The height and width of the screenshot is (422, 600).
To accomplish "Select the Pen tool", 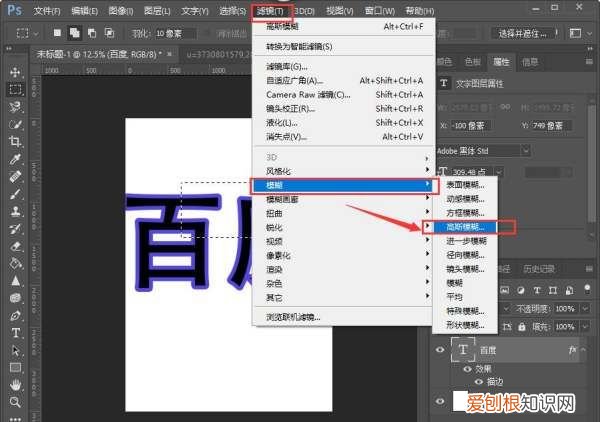I will click(15, 316).
